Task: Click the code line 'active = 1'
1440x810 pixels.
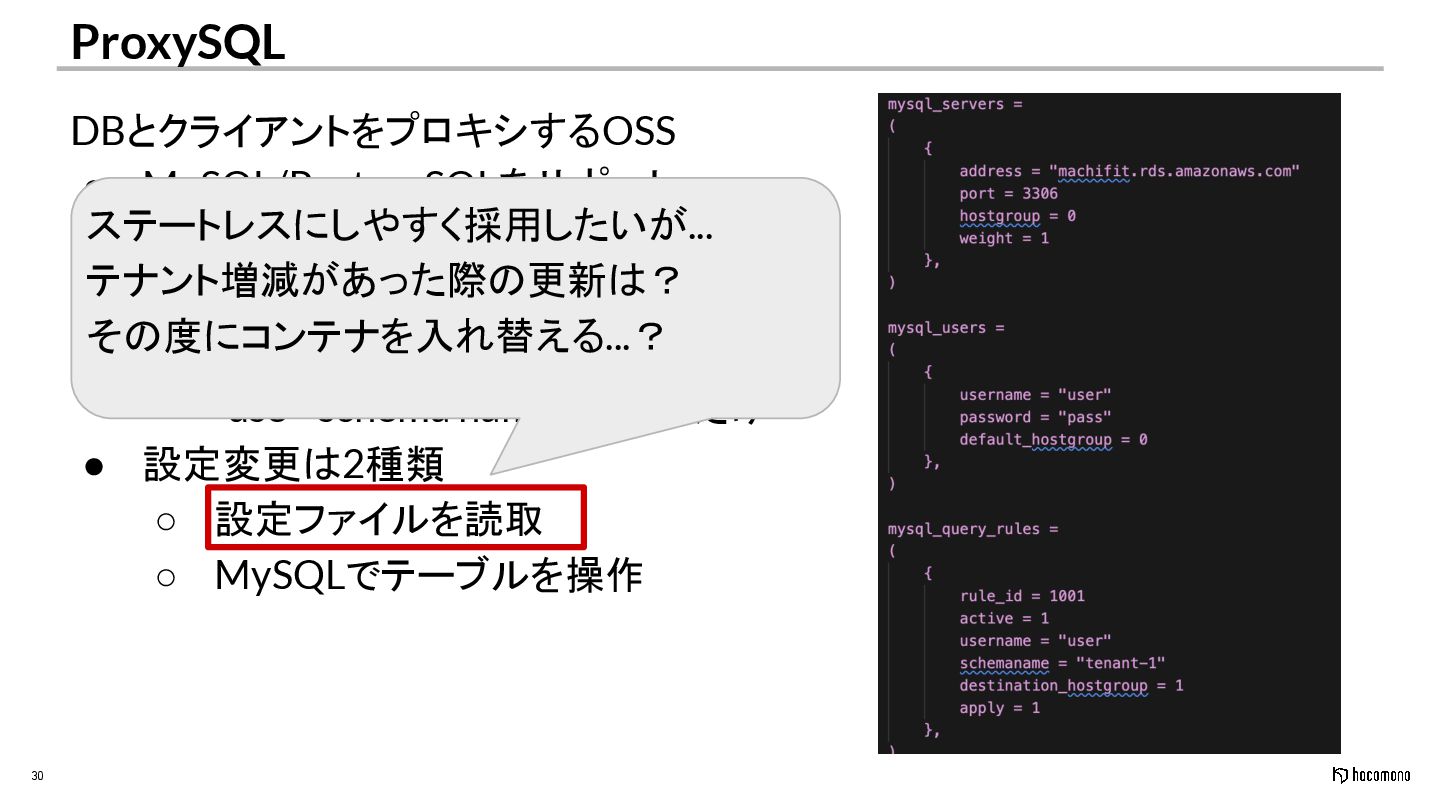Action: pyautogui.click(x=1004, y=618)
